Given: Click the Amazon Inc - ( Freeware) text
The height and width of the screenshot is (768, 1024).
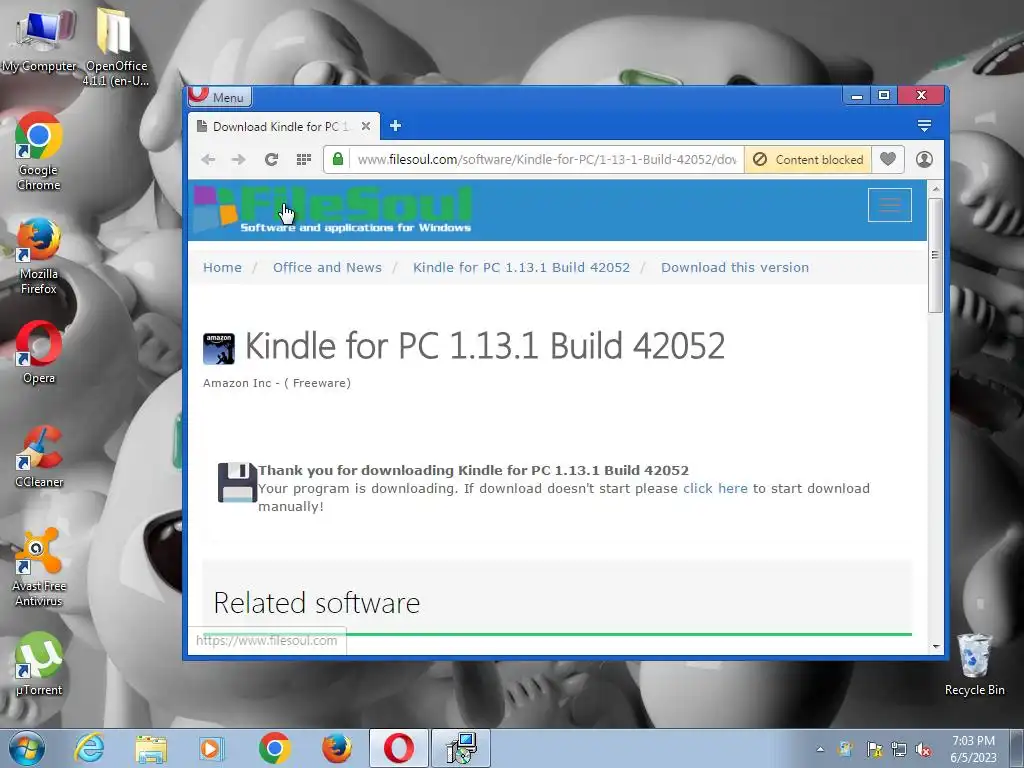Looking at the screenshot, I should point(277,383).
